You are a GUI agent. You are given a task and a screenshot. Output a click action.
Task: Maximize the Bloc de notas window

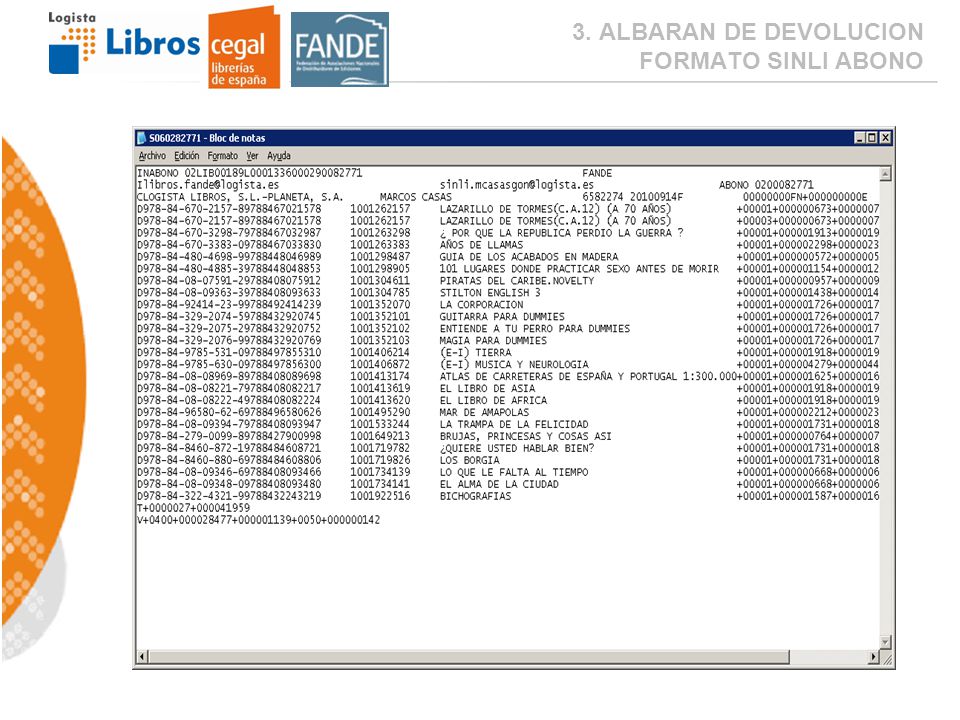point(872,138)
